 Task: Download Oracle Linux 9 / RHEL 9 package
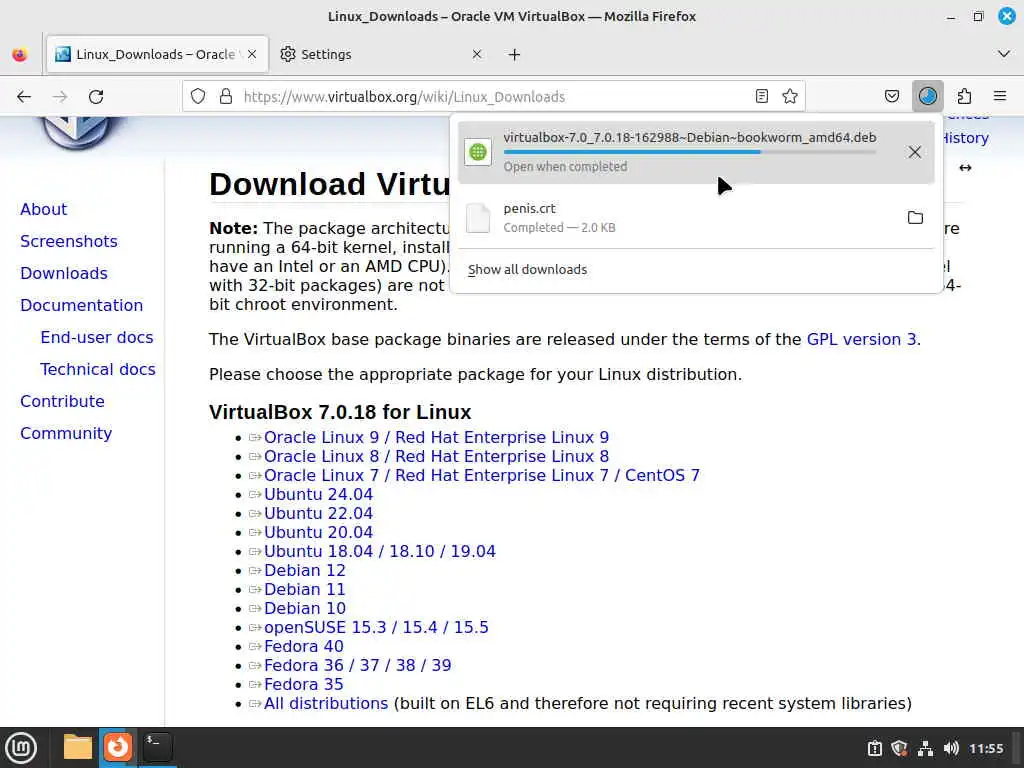click(436, 438)
